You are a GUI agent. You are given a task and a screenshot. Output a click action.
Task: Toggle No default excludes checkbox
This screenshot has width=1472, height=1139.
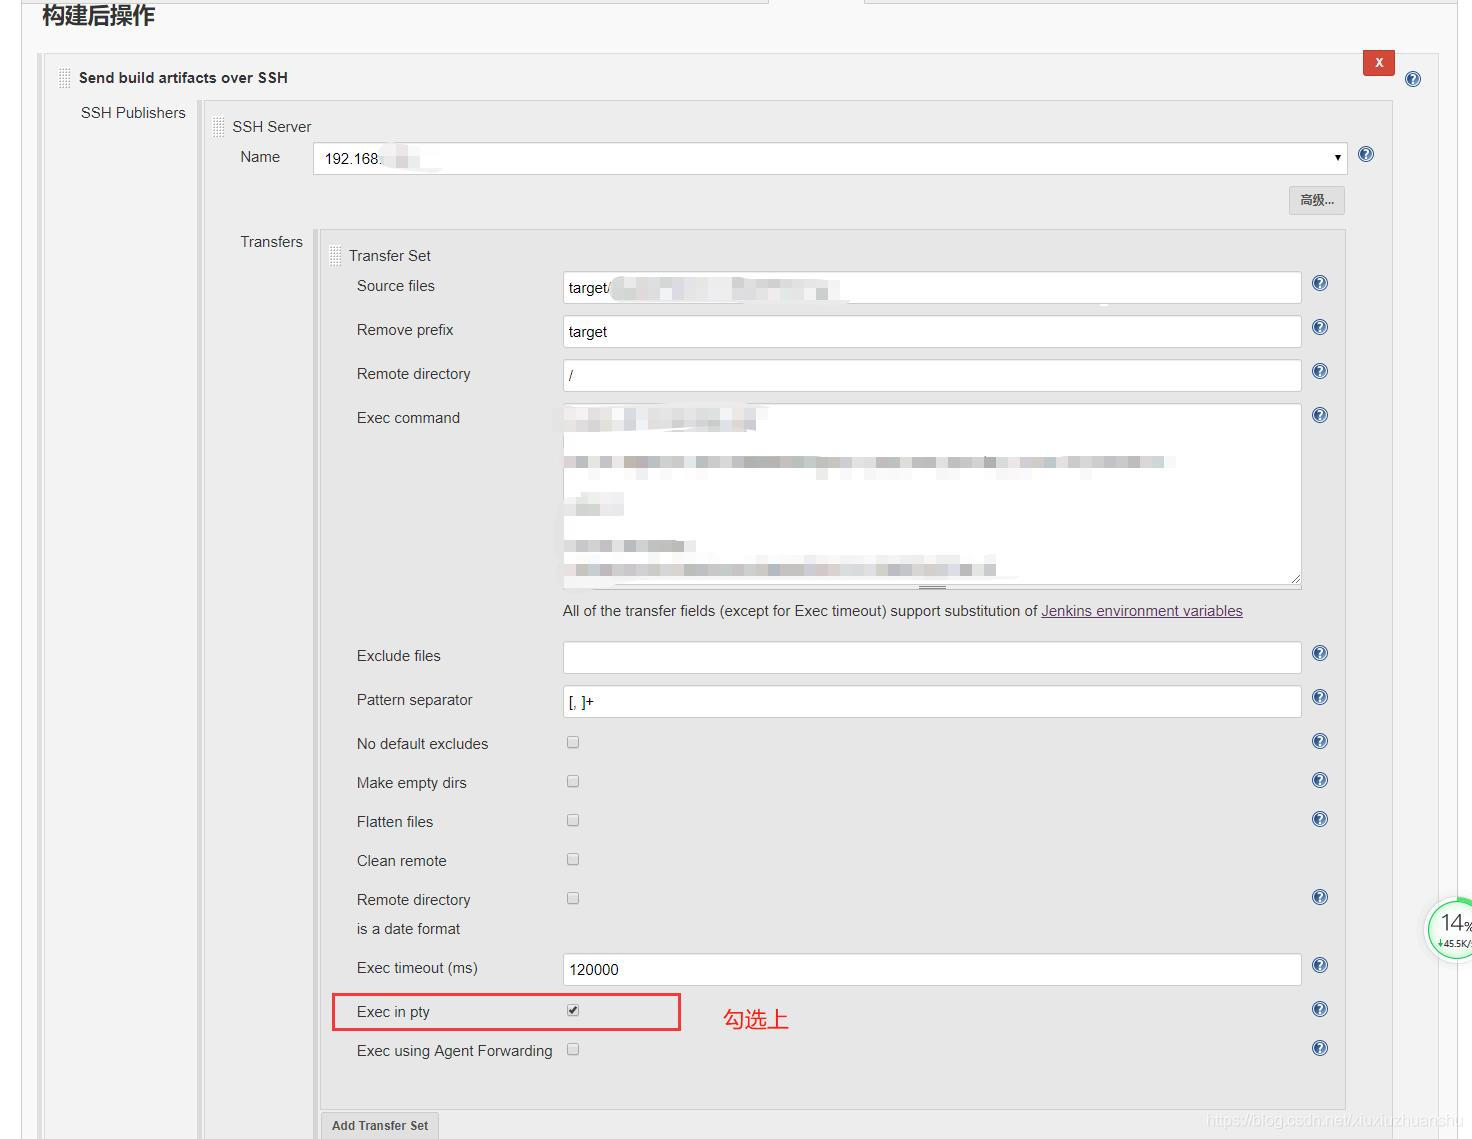pos(573,742)
